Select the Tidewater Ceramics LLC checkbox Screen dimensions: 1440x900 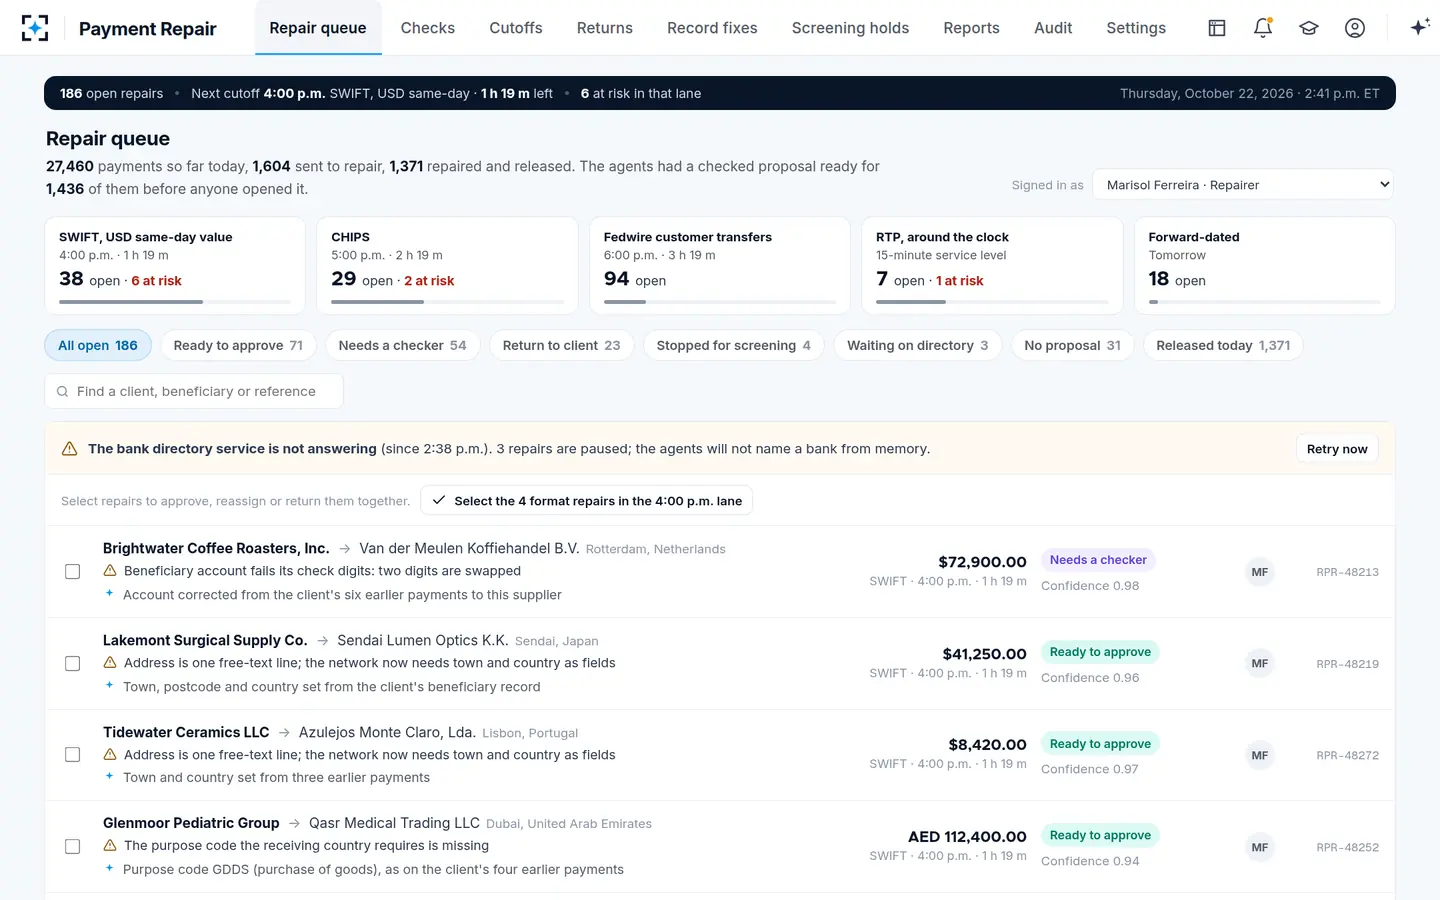[x=73, y=755]
